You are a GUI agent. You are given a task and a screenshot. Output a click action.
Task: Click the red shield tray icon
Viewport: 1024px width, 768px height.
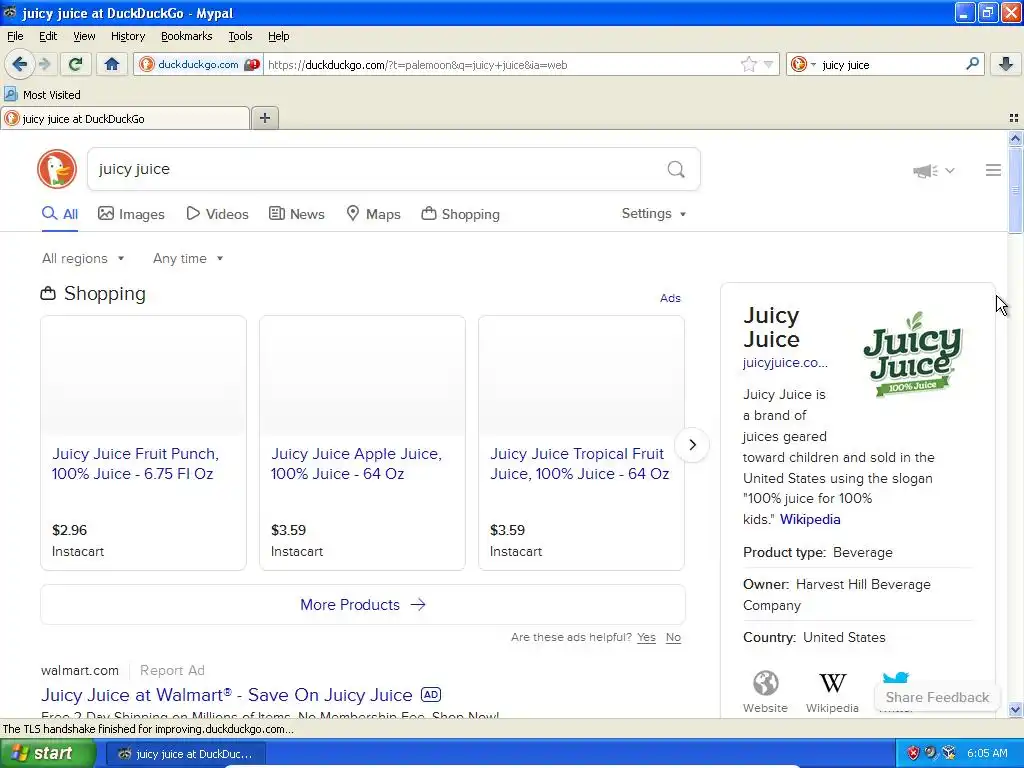click(x=913, y=753)
